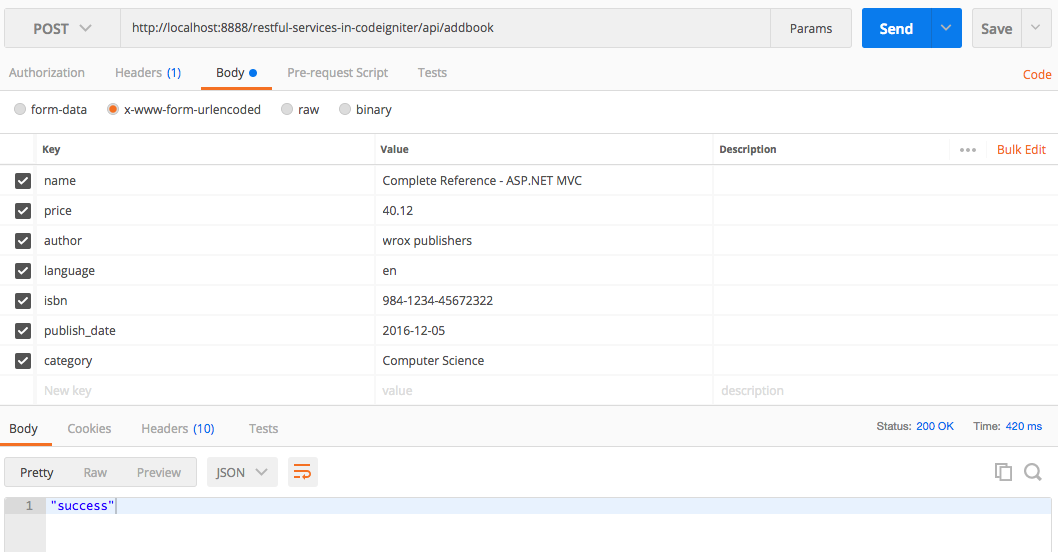Viewport: 1058px width, 552px height.
Task: Open the response Cookies tab
Action: [89, 428]
